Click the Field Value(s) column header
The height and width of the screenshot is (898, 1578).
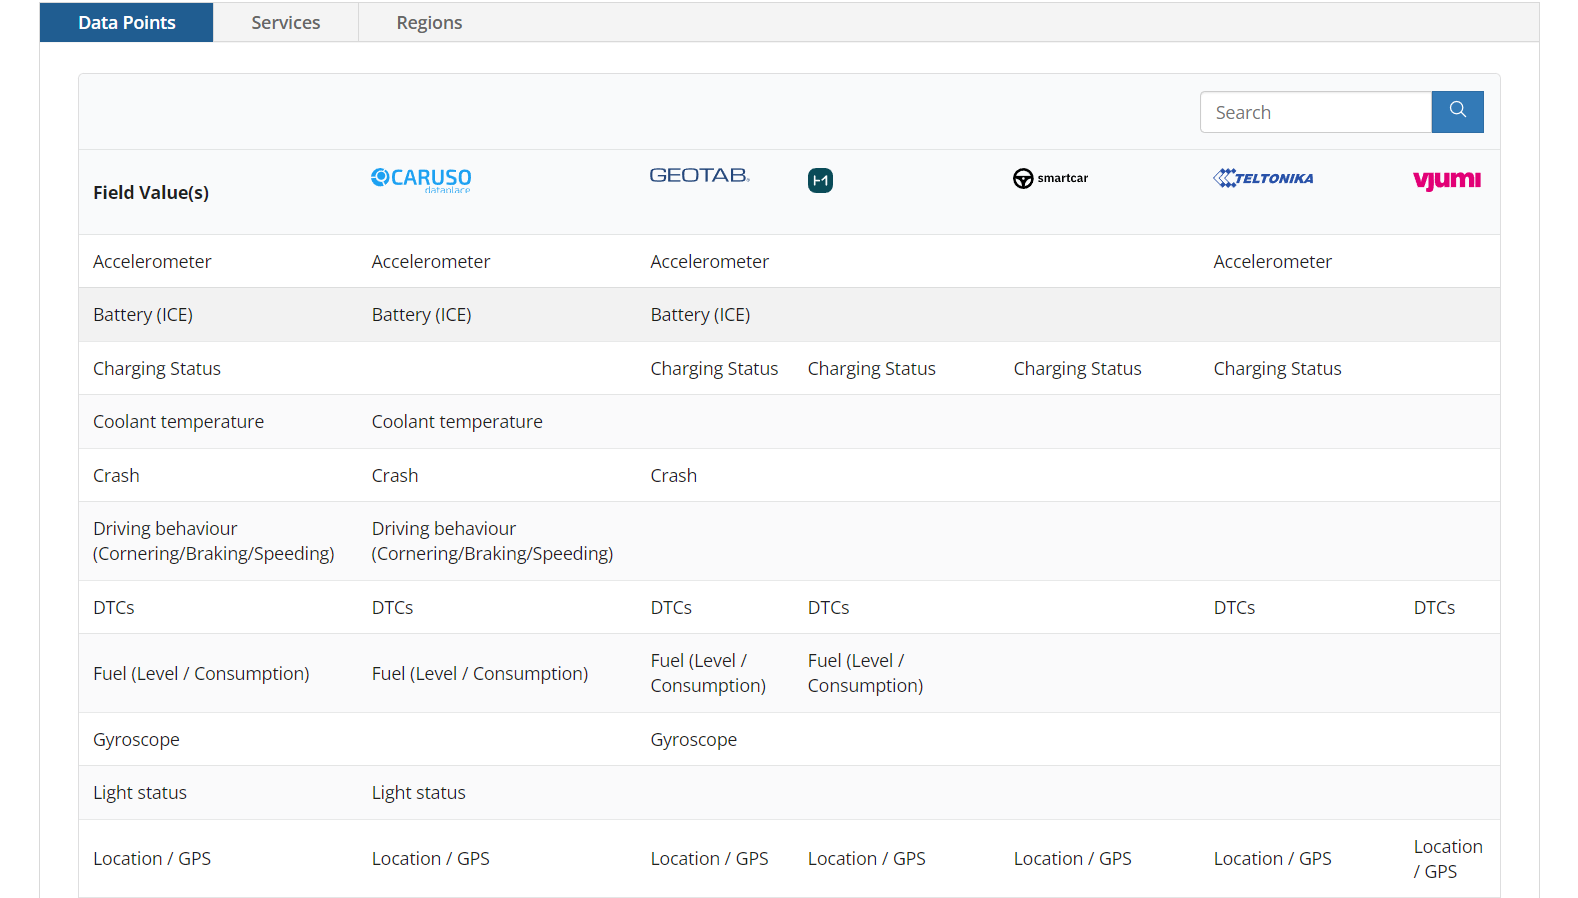pos(151,192)
